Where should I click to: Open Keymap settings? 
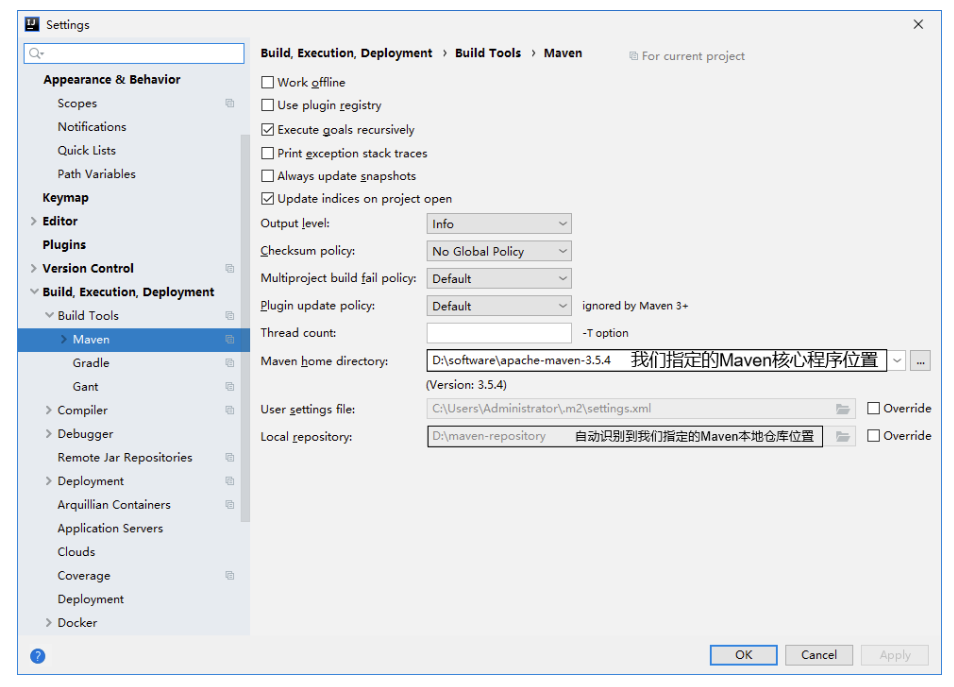click(x=66, y=197)
